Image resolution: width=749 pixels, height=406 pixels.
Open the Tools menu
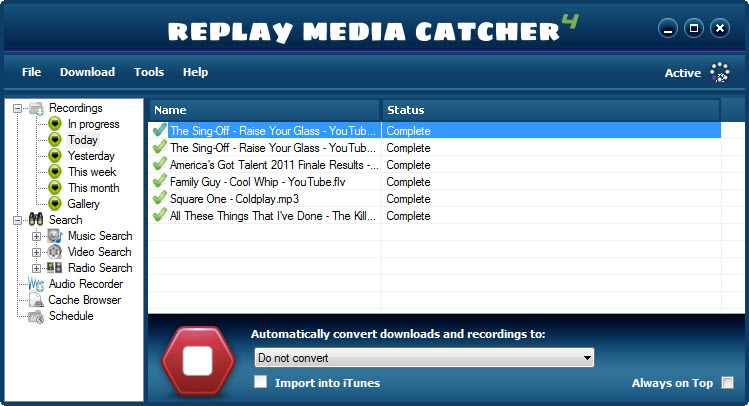click(149, 72)
